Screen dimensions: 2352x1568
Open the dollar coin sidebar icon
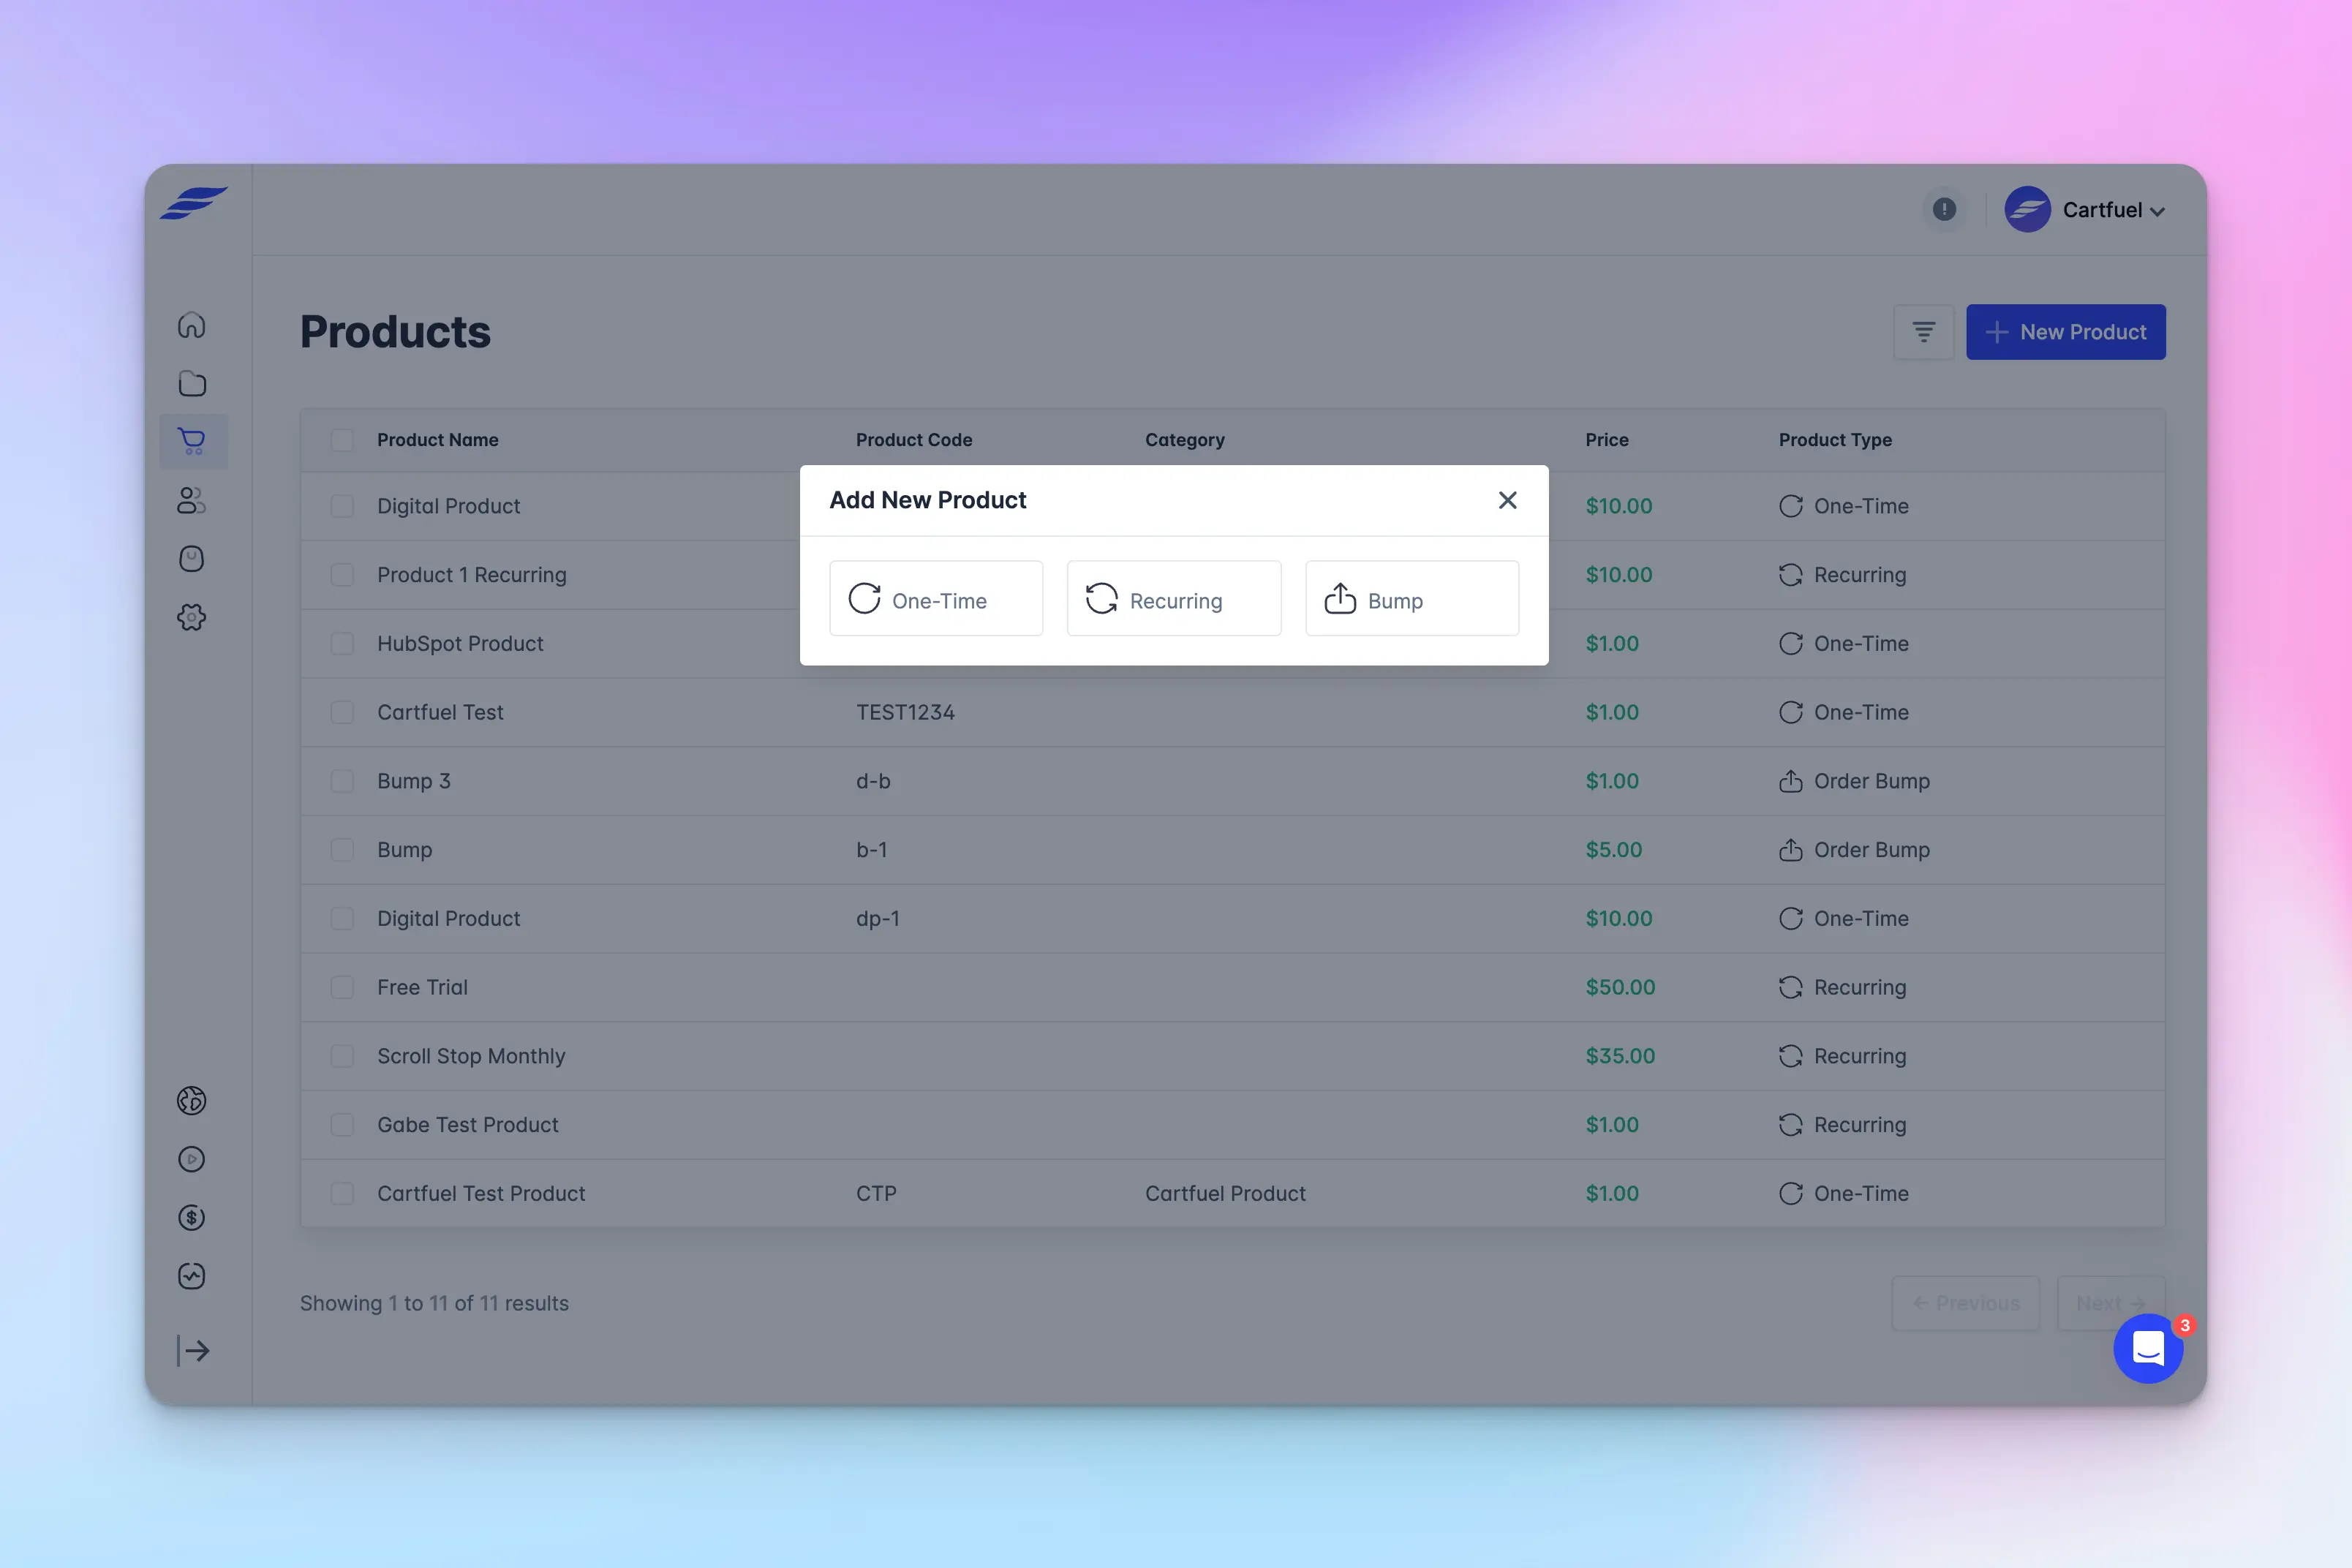tap(192, 1217)
